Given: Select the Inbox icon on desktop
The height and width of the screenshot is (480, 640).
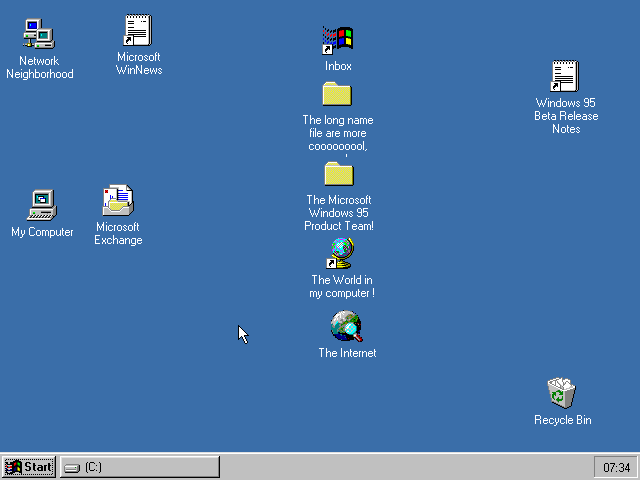Looking at the screenshot, I should click(338, 40).
